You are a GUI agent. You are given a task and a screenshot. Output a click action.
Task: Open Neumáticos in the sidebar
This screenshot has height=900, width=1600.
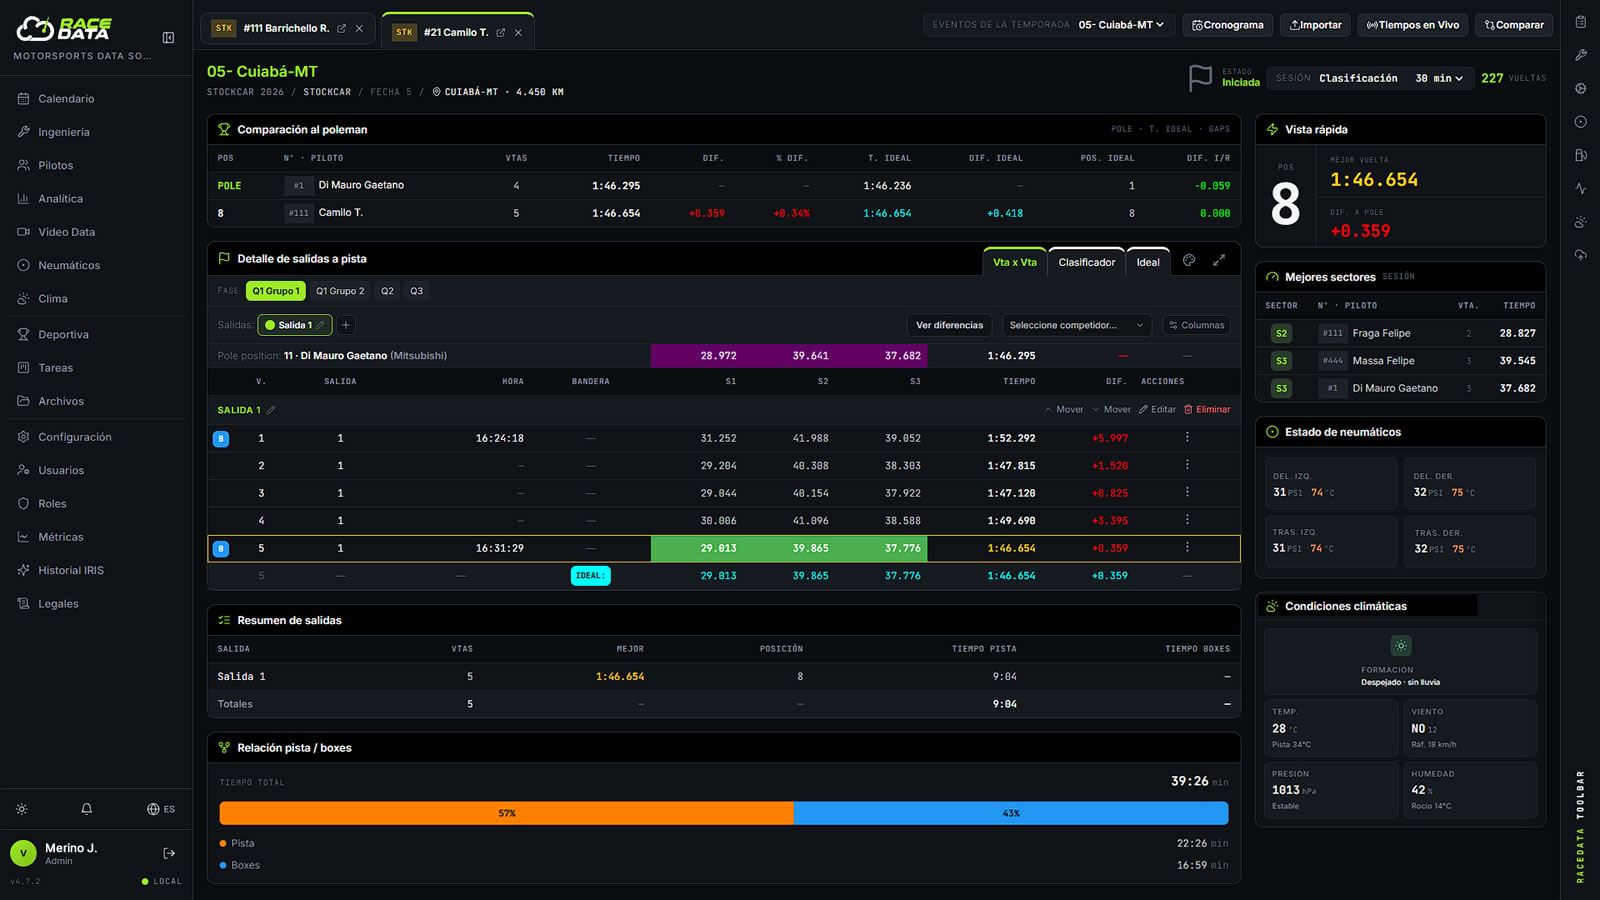69,265
